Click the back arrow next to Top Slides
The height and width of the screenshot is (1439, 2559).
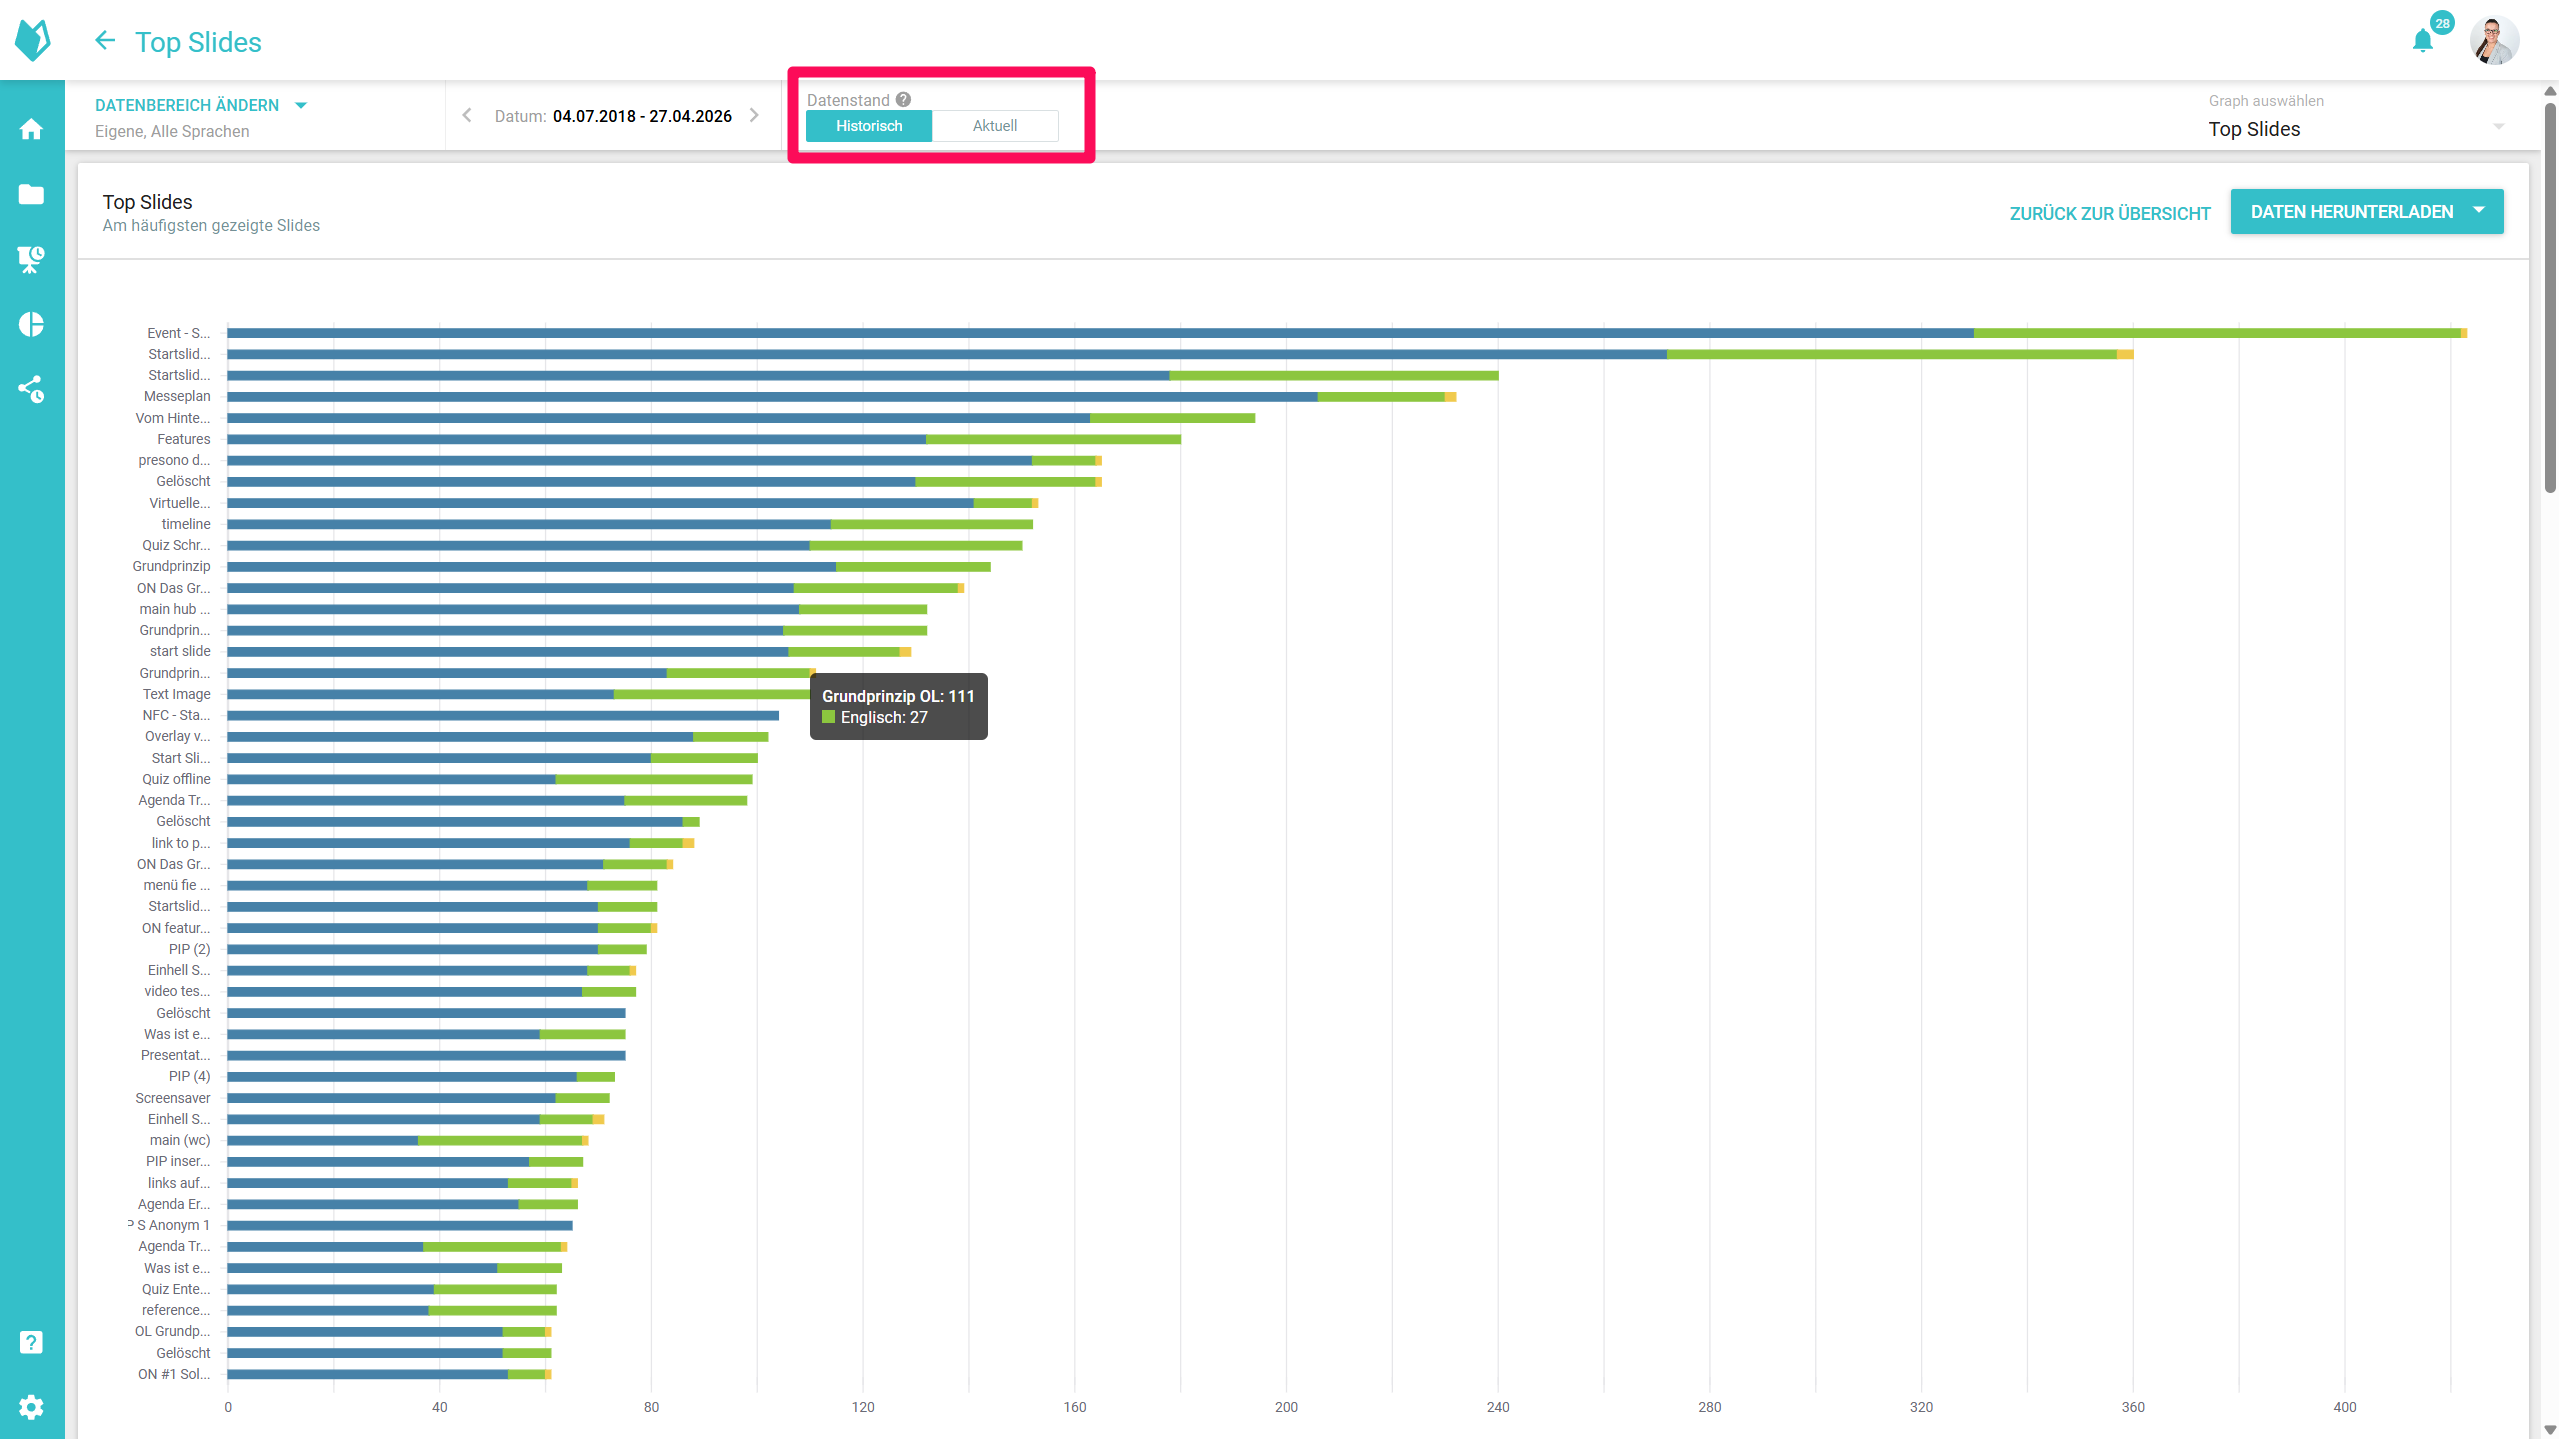[x=105, y=41]
